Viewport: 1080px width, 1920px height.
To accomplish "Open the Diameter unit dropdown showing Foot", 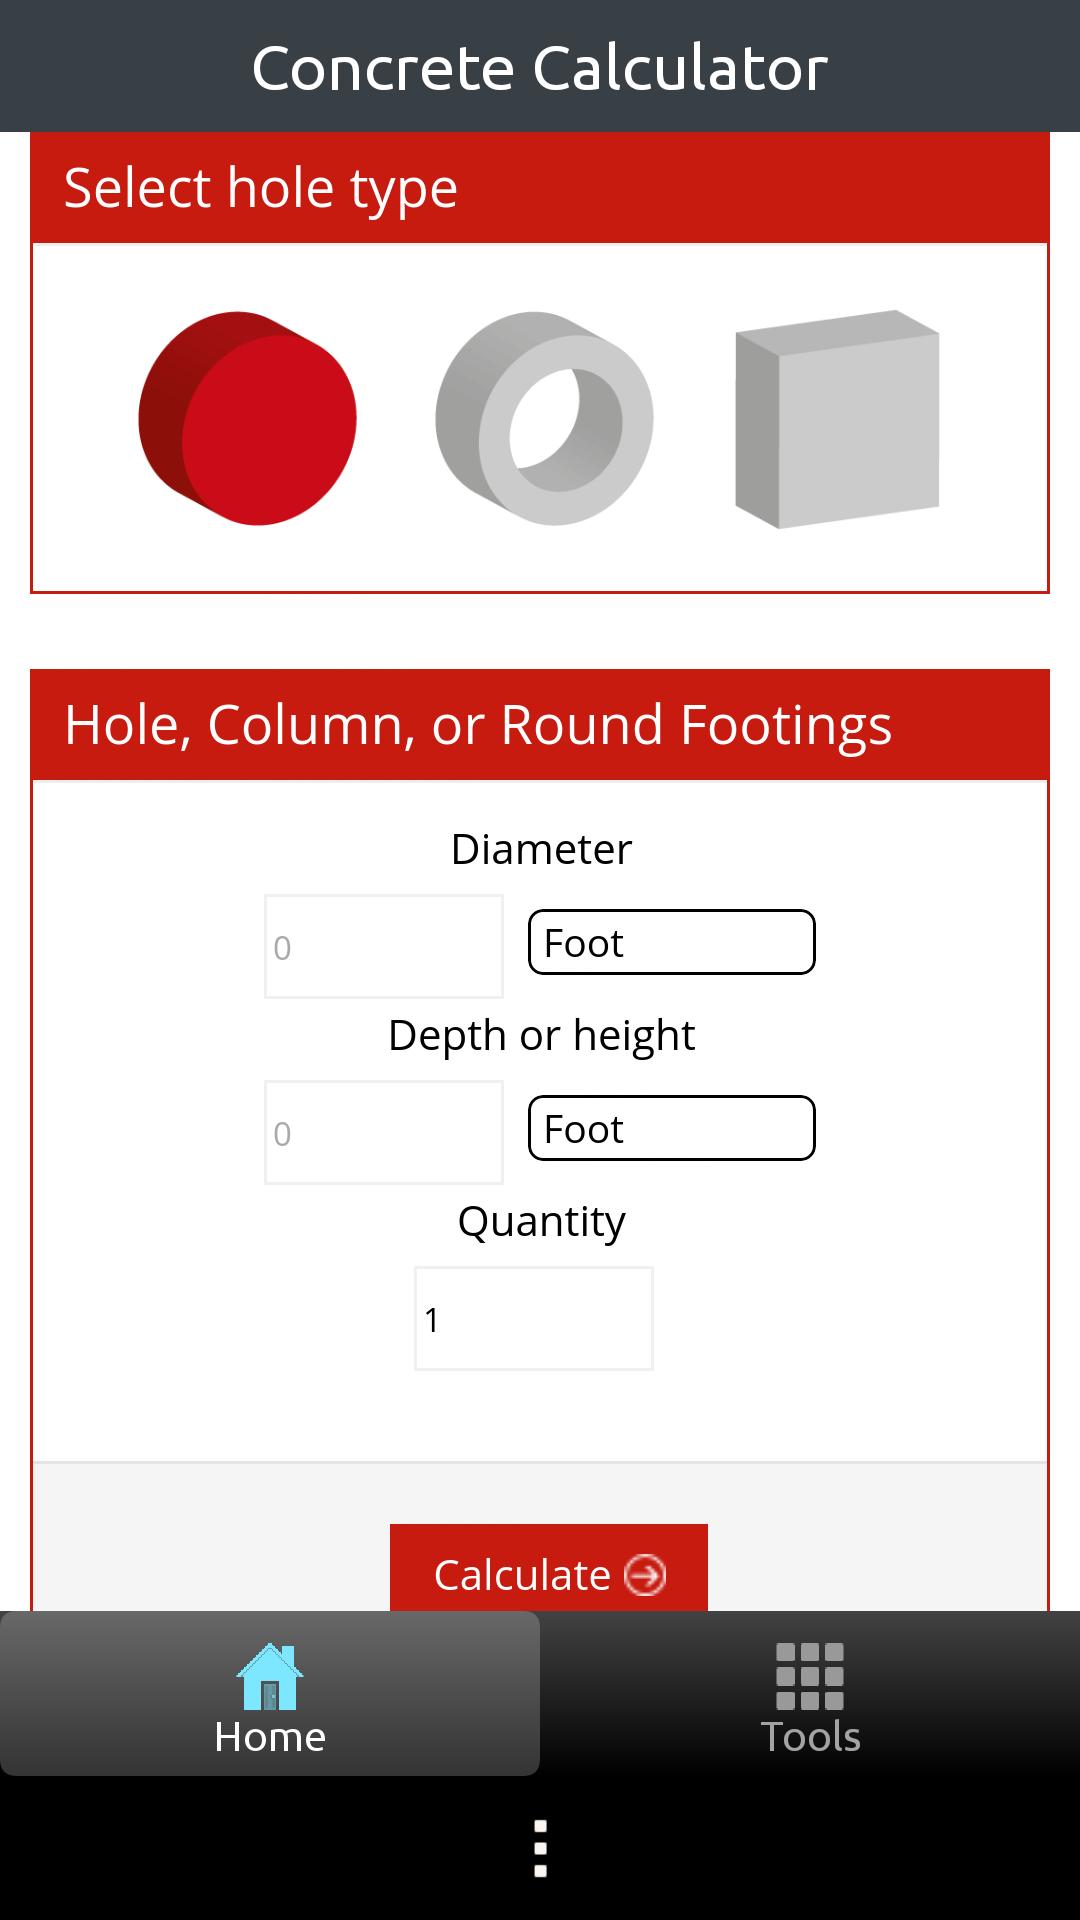I will coord(670,941).
